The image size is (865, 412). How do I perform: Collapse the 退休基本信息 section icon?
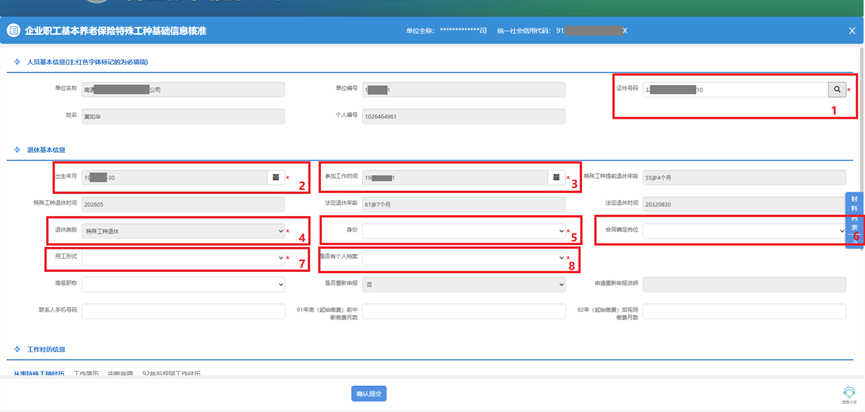(x=17, y=150)
